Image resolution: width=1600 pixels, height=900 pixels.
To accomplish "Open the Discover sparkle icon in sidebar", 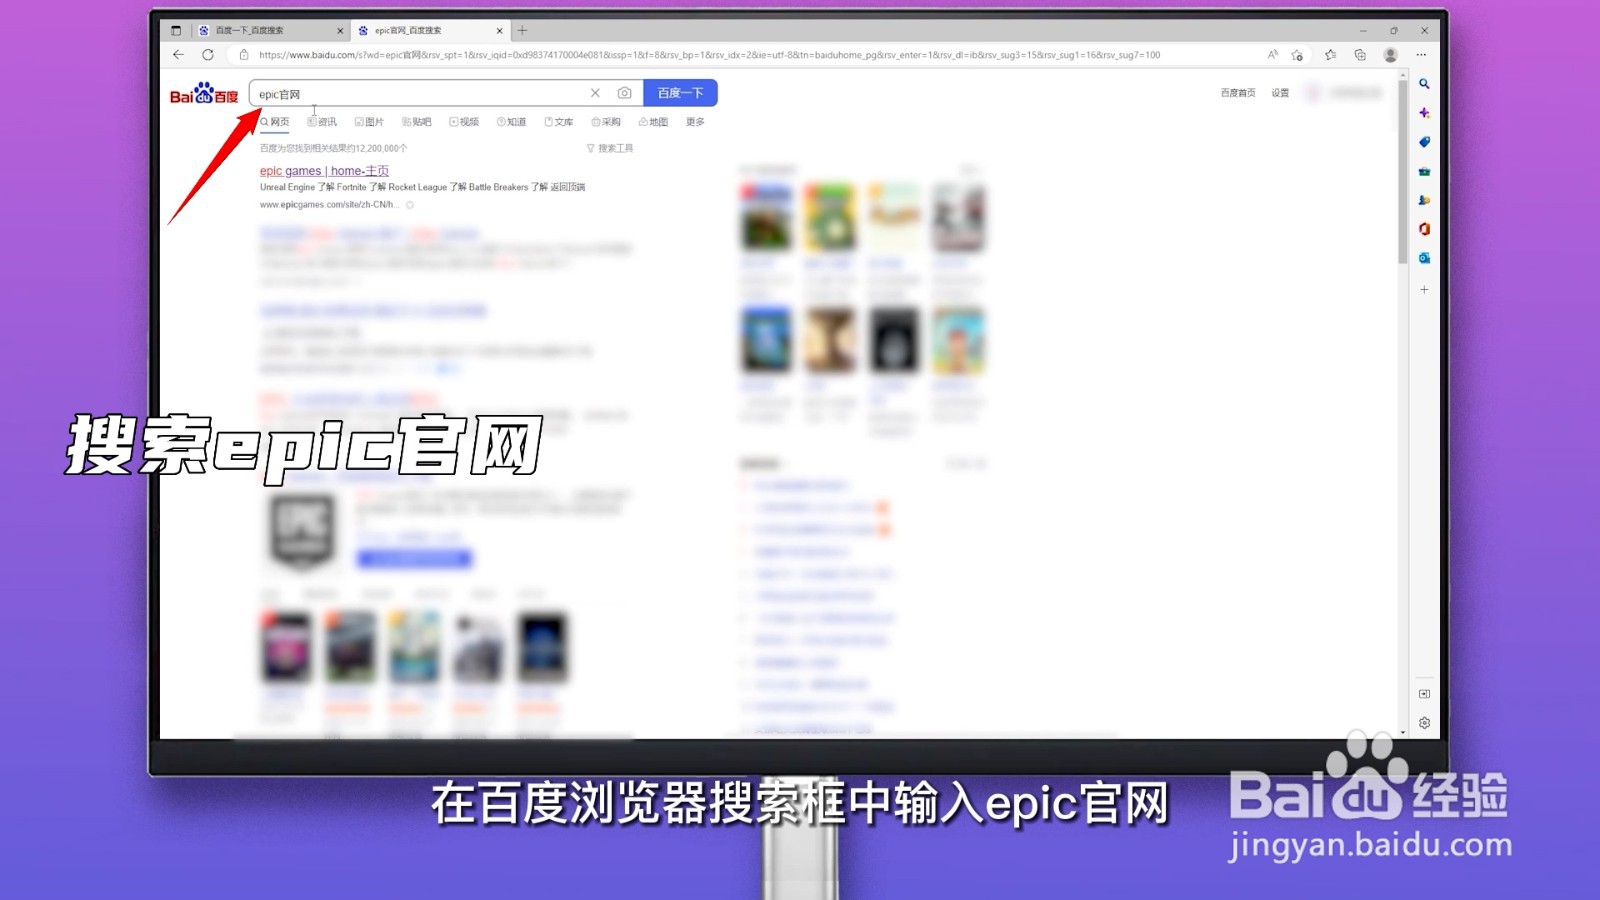I will click(x=1424, y=113).
